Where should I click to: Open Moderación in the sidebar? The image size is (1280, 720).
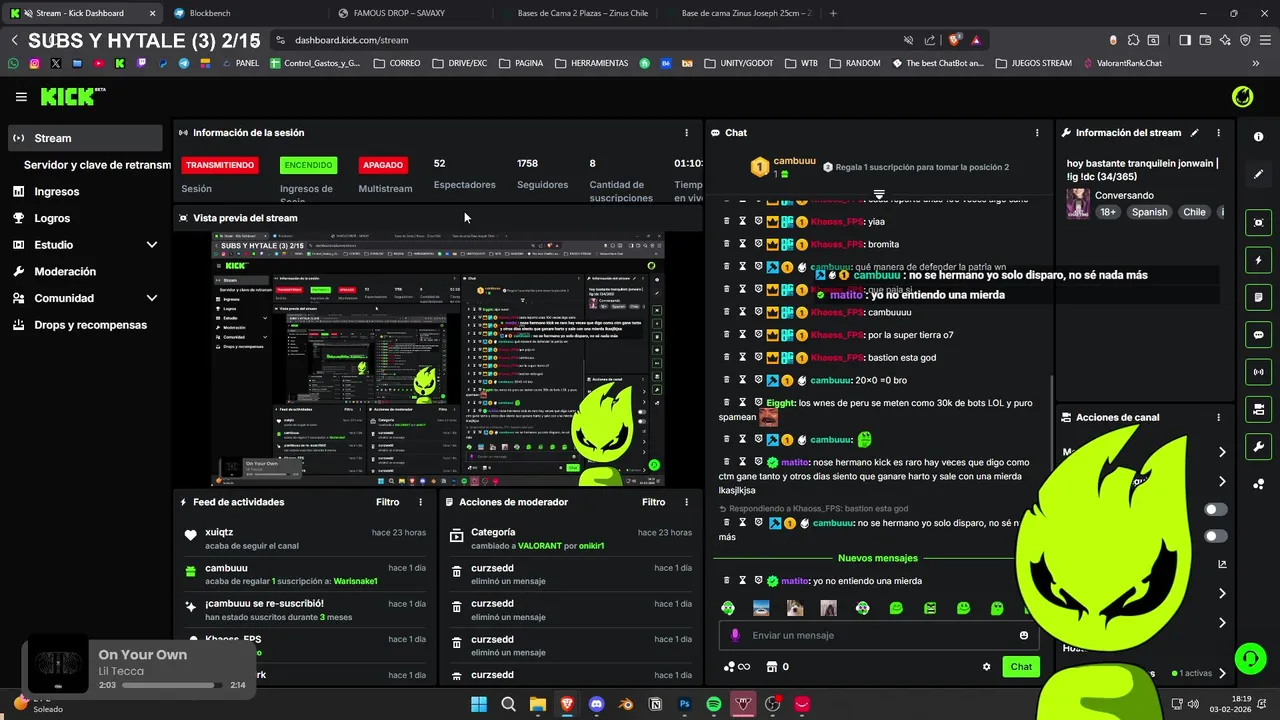click(x=85, y=271)
